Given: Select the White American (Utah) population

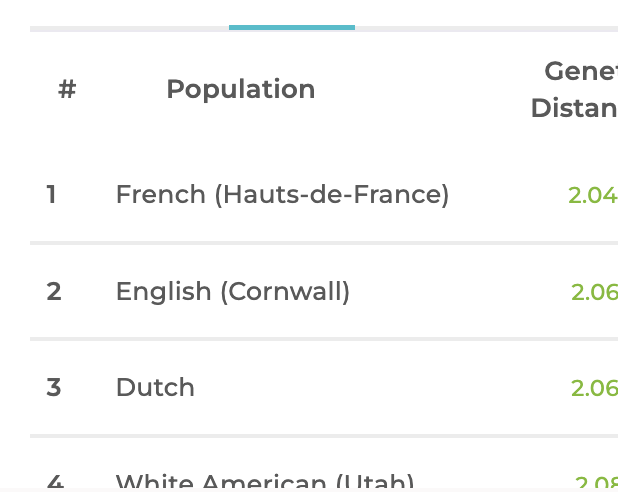Looking at the screenshot, I should click(265, 482).
